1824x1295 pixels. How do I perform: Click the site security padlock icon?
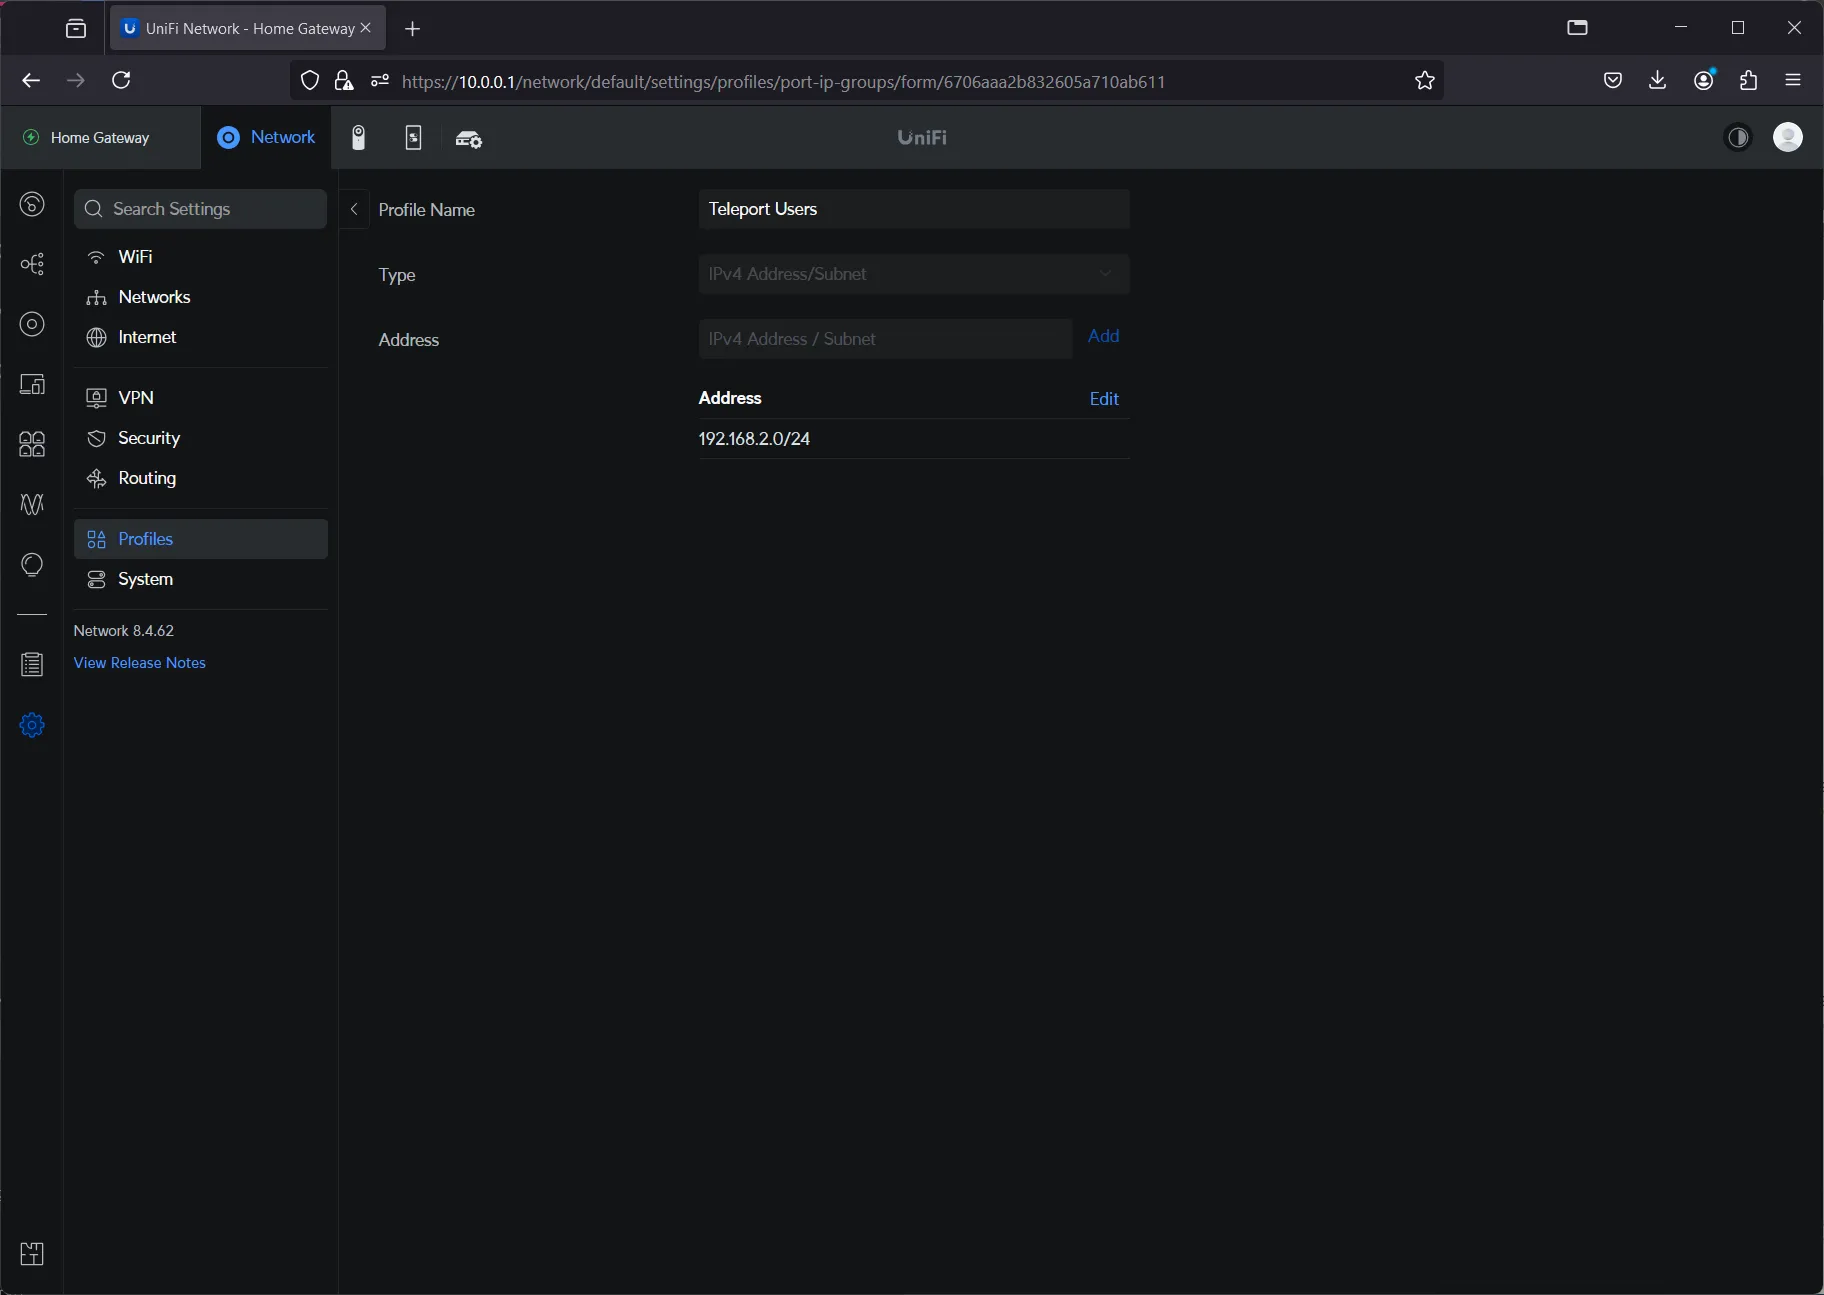[x=343, y=81]
